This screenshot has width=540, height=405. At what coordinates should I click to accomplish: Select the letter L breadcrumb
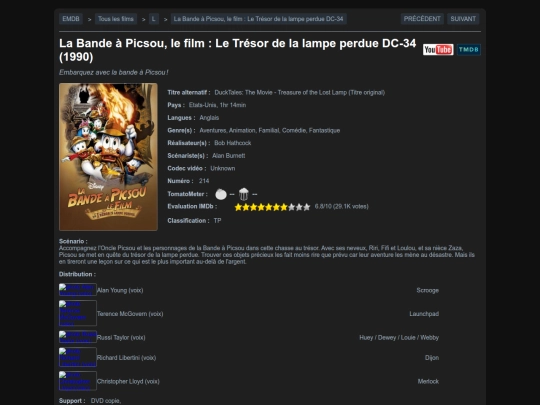click(154, 19)
